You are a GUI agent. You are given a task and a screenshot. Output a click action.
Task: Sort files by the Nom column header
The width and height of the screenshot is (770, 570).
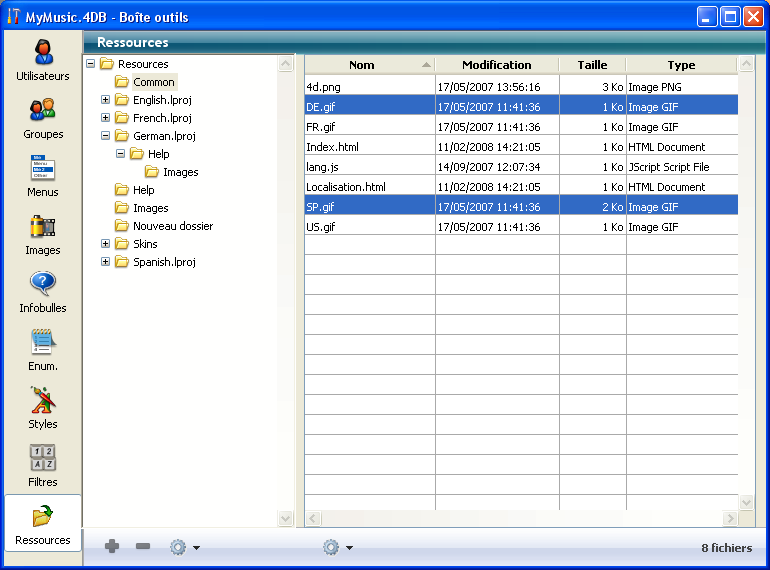[x=362, y=65]
